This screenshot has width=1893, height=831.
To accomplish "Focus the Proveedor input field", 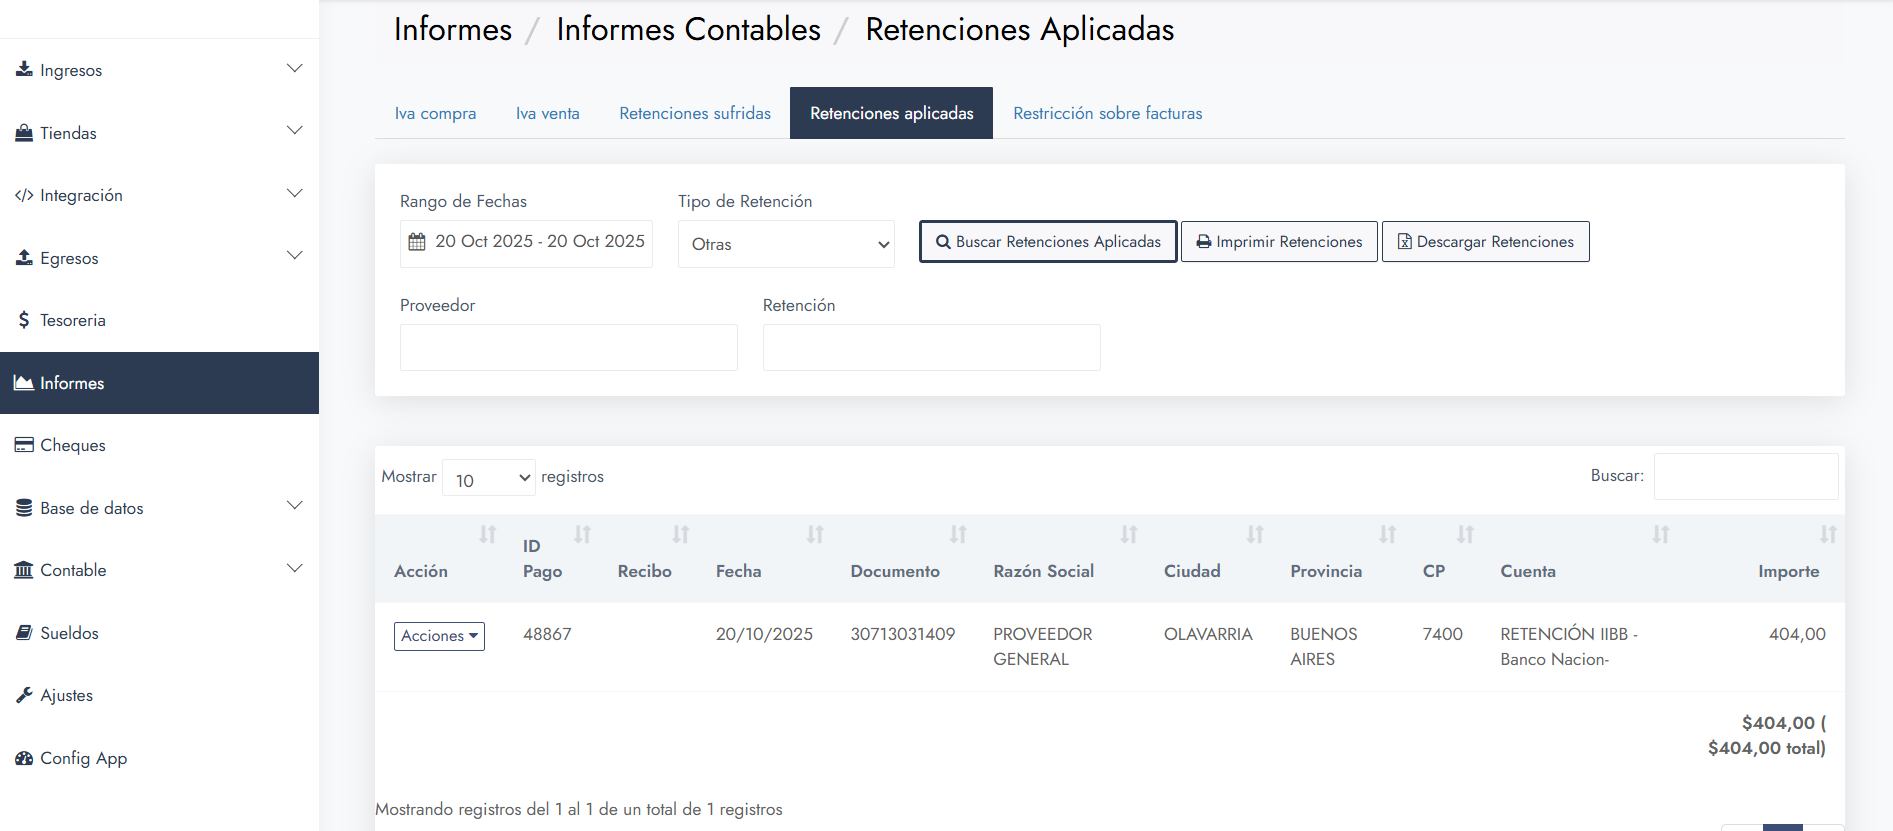I will coord(568,347).
